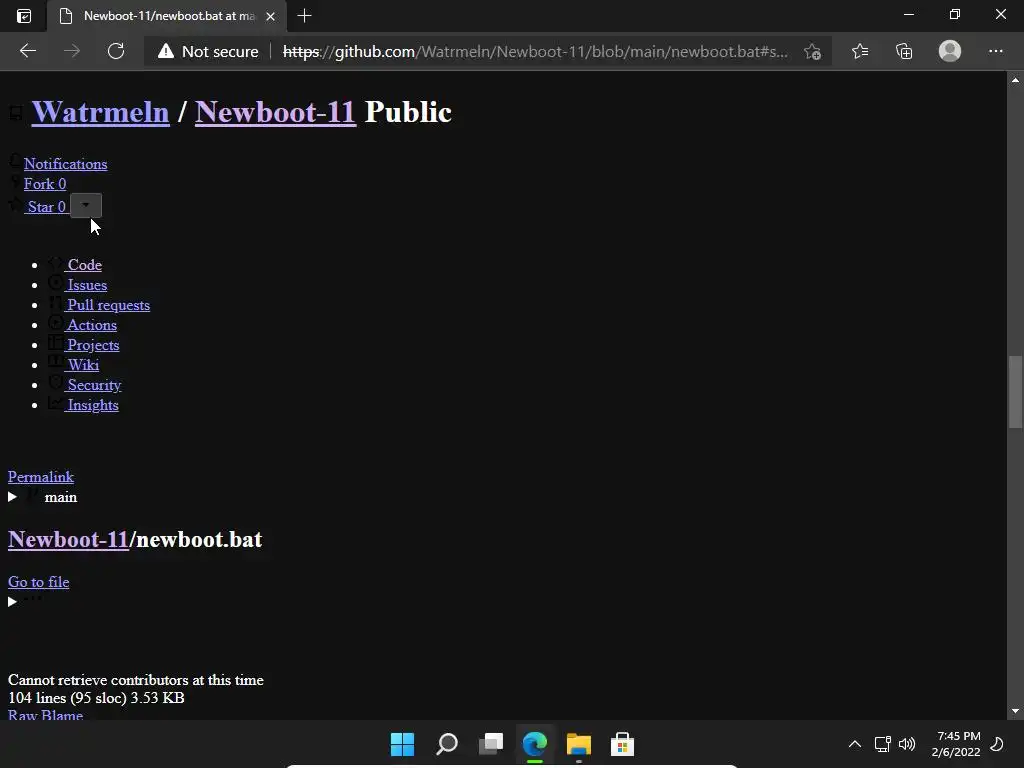Switch to the Wiki tab
This screenshot has height=768, width=1024.
[x=83, y=365]
